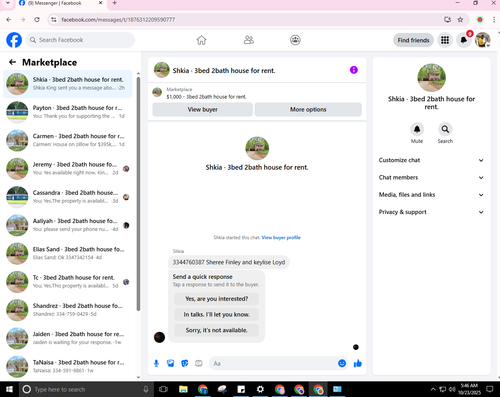This screenshot has height=397, width=500.
Task: Open the Carmen conversation
Action: coord(68,140)
